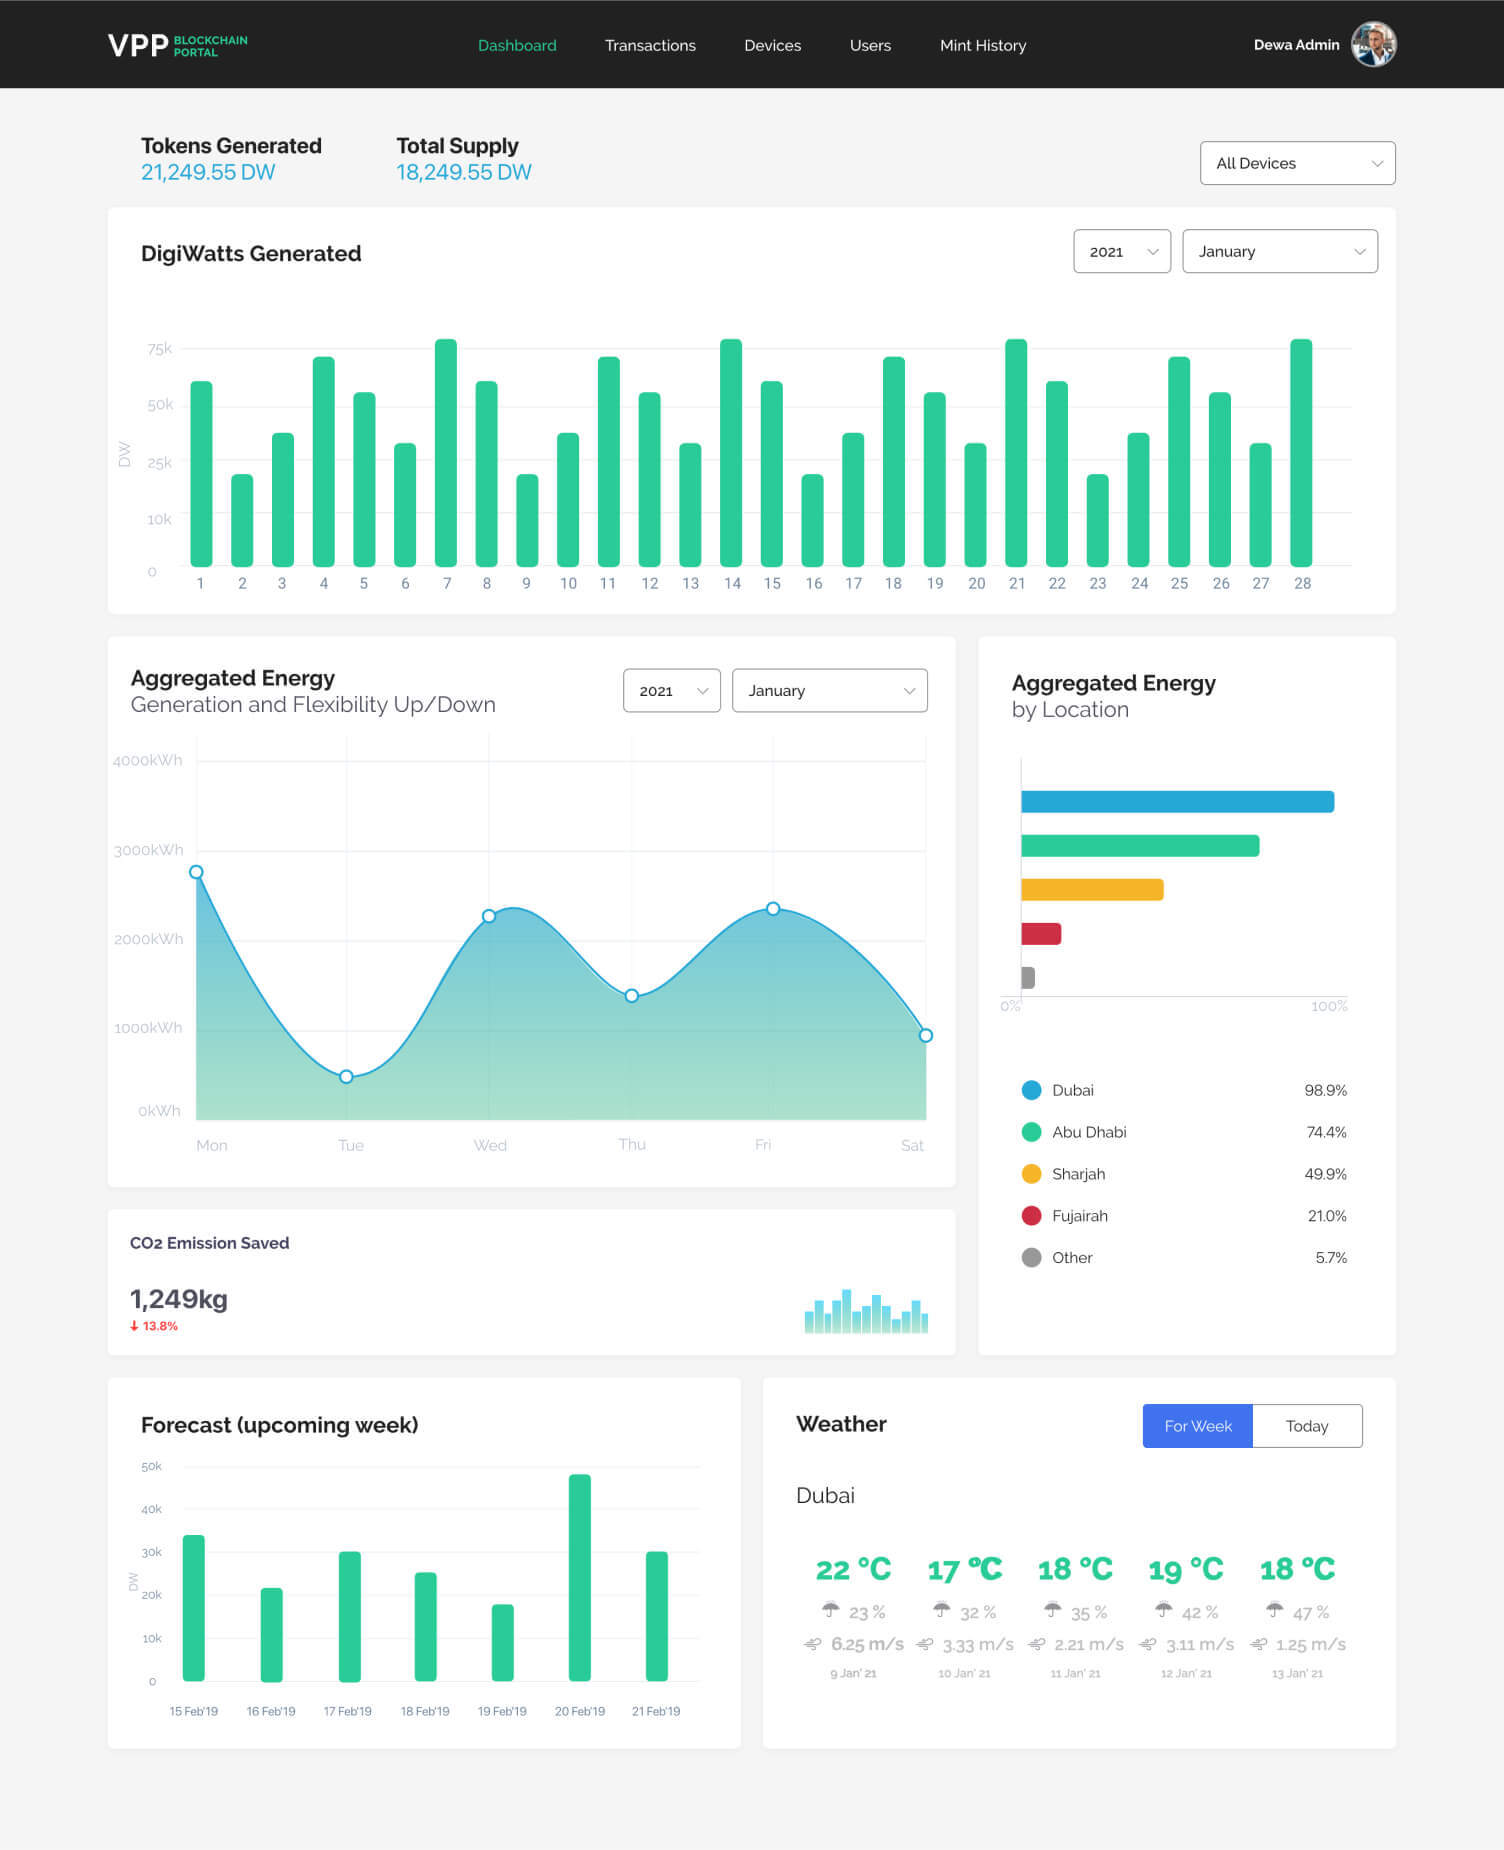Open the Aggregated Energy January month dropdown
The image size is (1504, 1850).
829,691
